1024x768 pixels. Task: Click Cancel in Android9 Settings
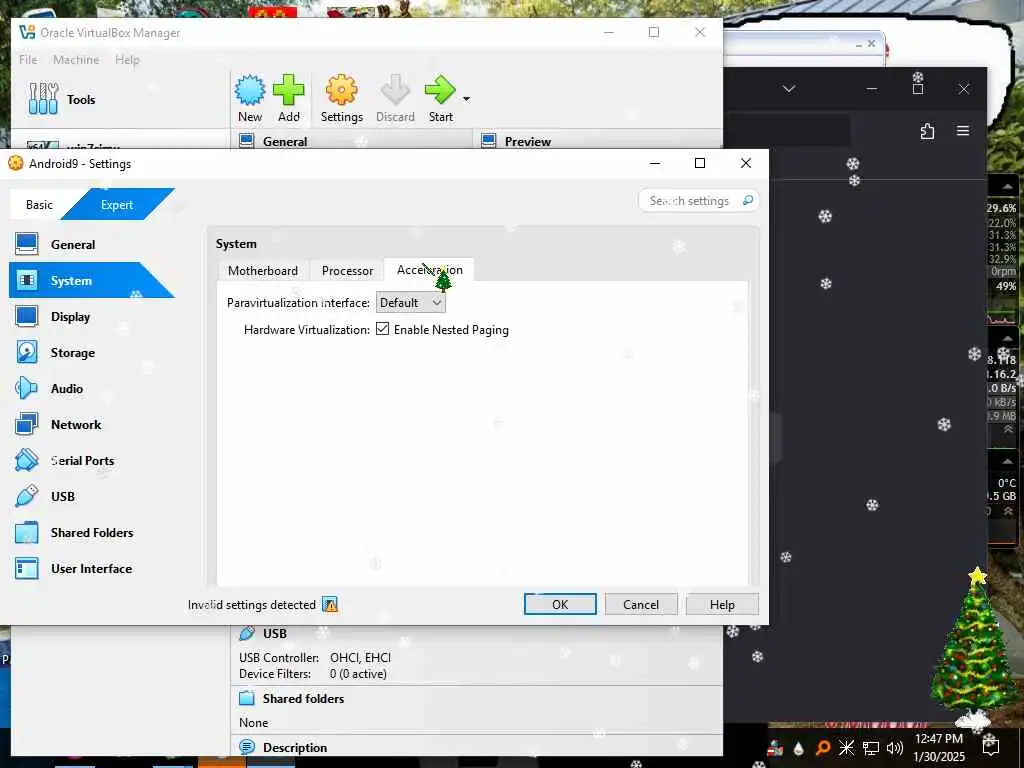641,604
